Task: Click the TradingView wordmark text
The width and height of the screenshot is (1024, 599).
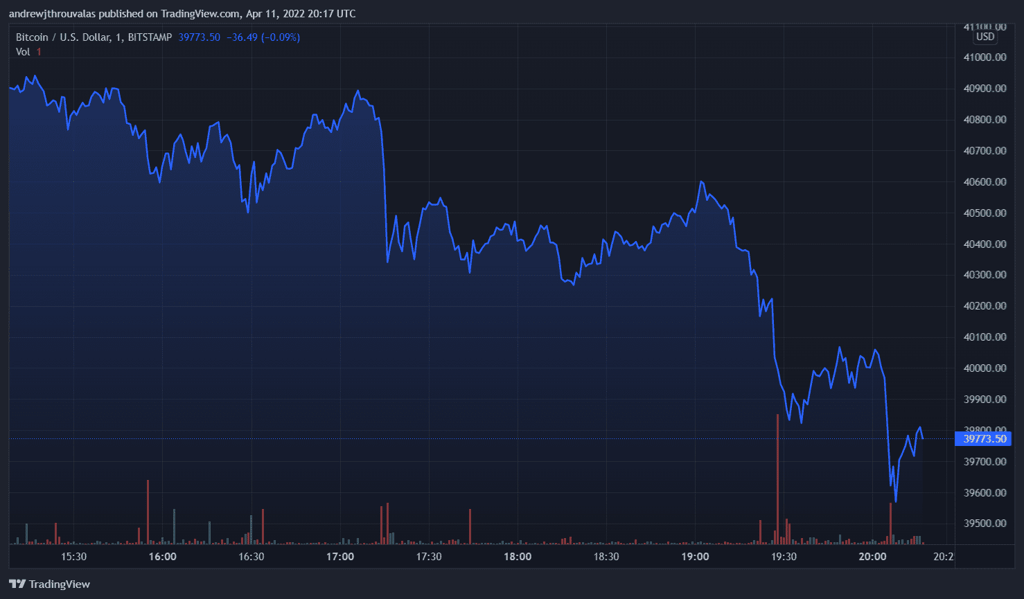Action: 59,584
